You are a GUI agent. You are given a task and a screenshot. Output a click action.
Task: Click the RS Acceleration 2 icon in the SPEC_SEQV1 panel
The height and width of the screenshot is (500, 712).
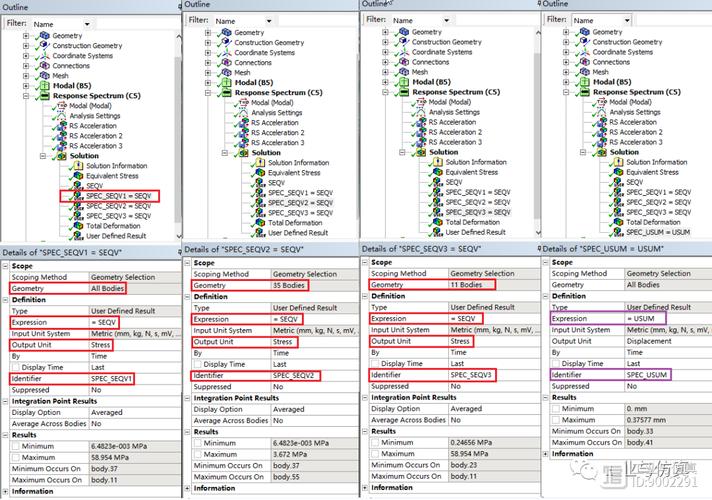61,136
